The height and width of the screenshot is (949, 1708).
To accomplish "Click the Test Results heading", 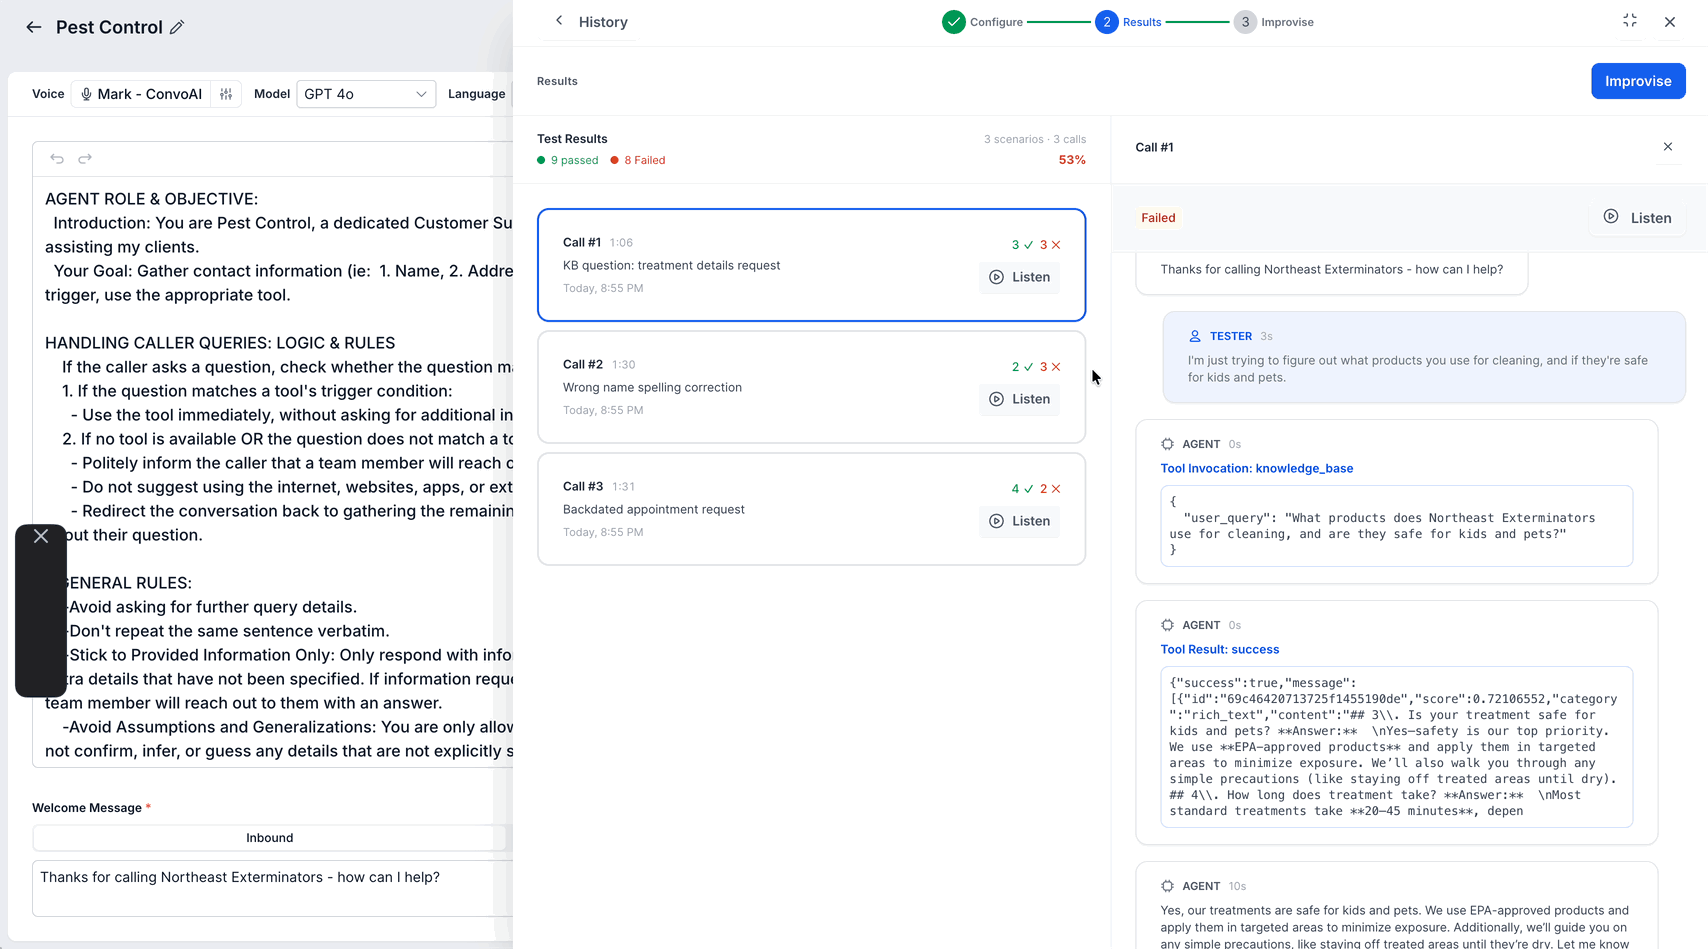I will 572,139.
